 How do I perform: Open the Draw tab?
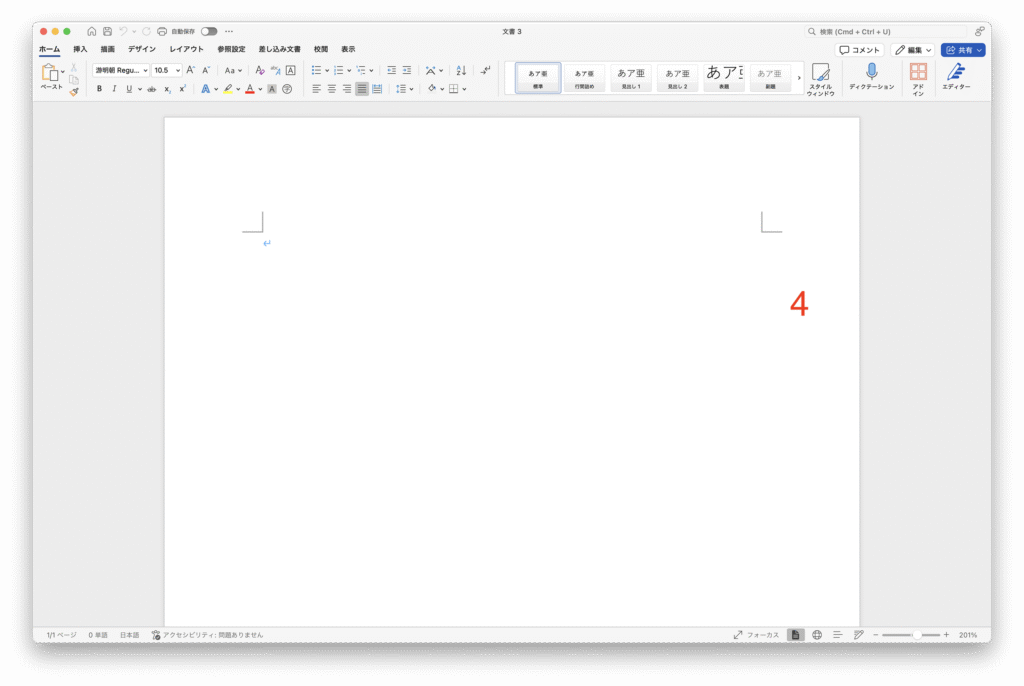(x=108, y=49)
